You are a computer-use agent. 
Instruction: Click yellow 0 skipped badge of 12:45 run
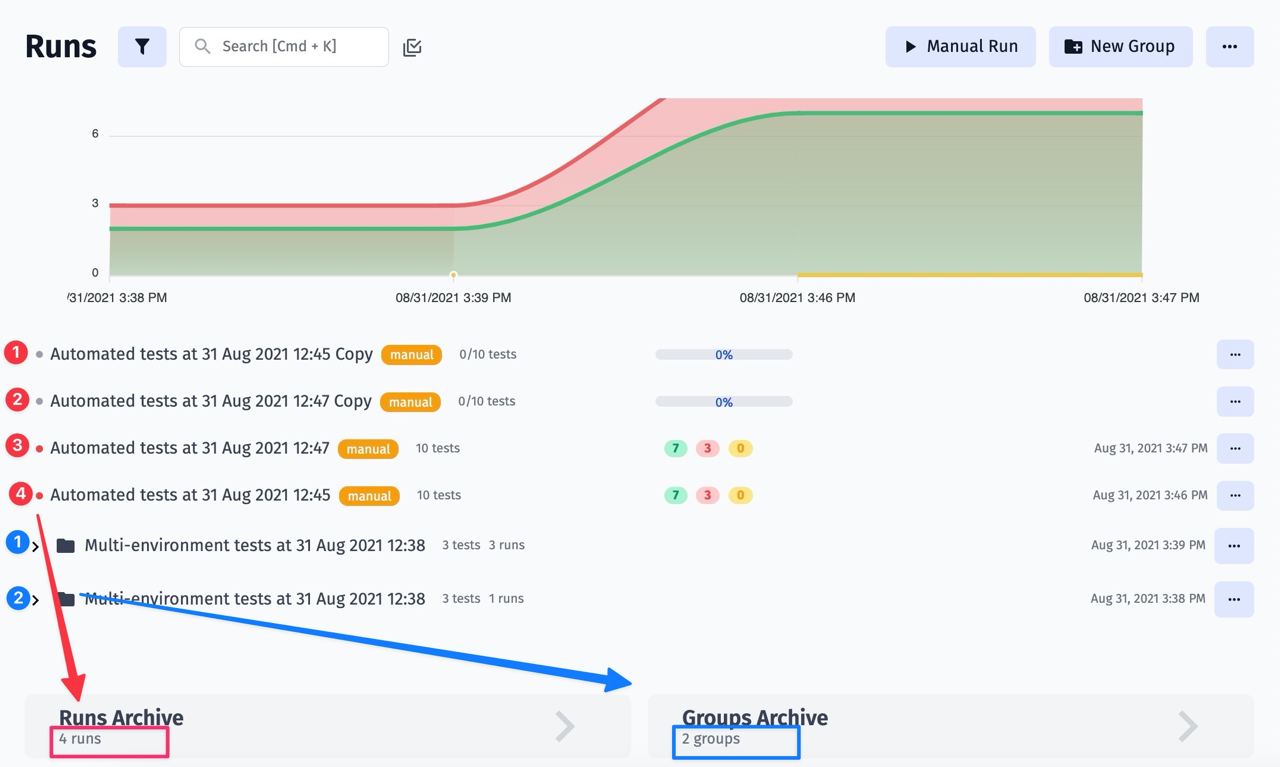[740, 495]
